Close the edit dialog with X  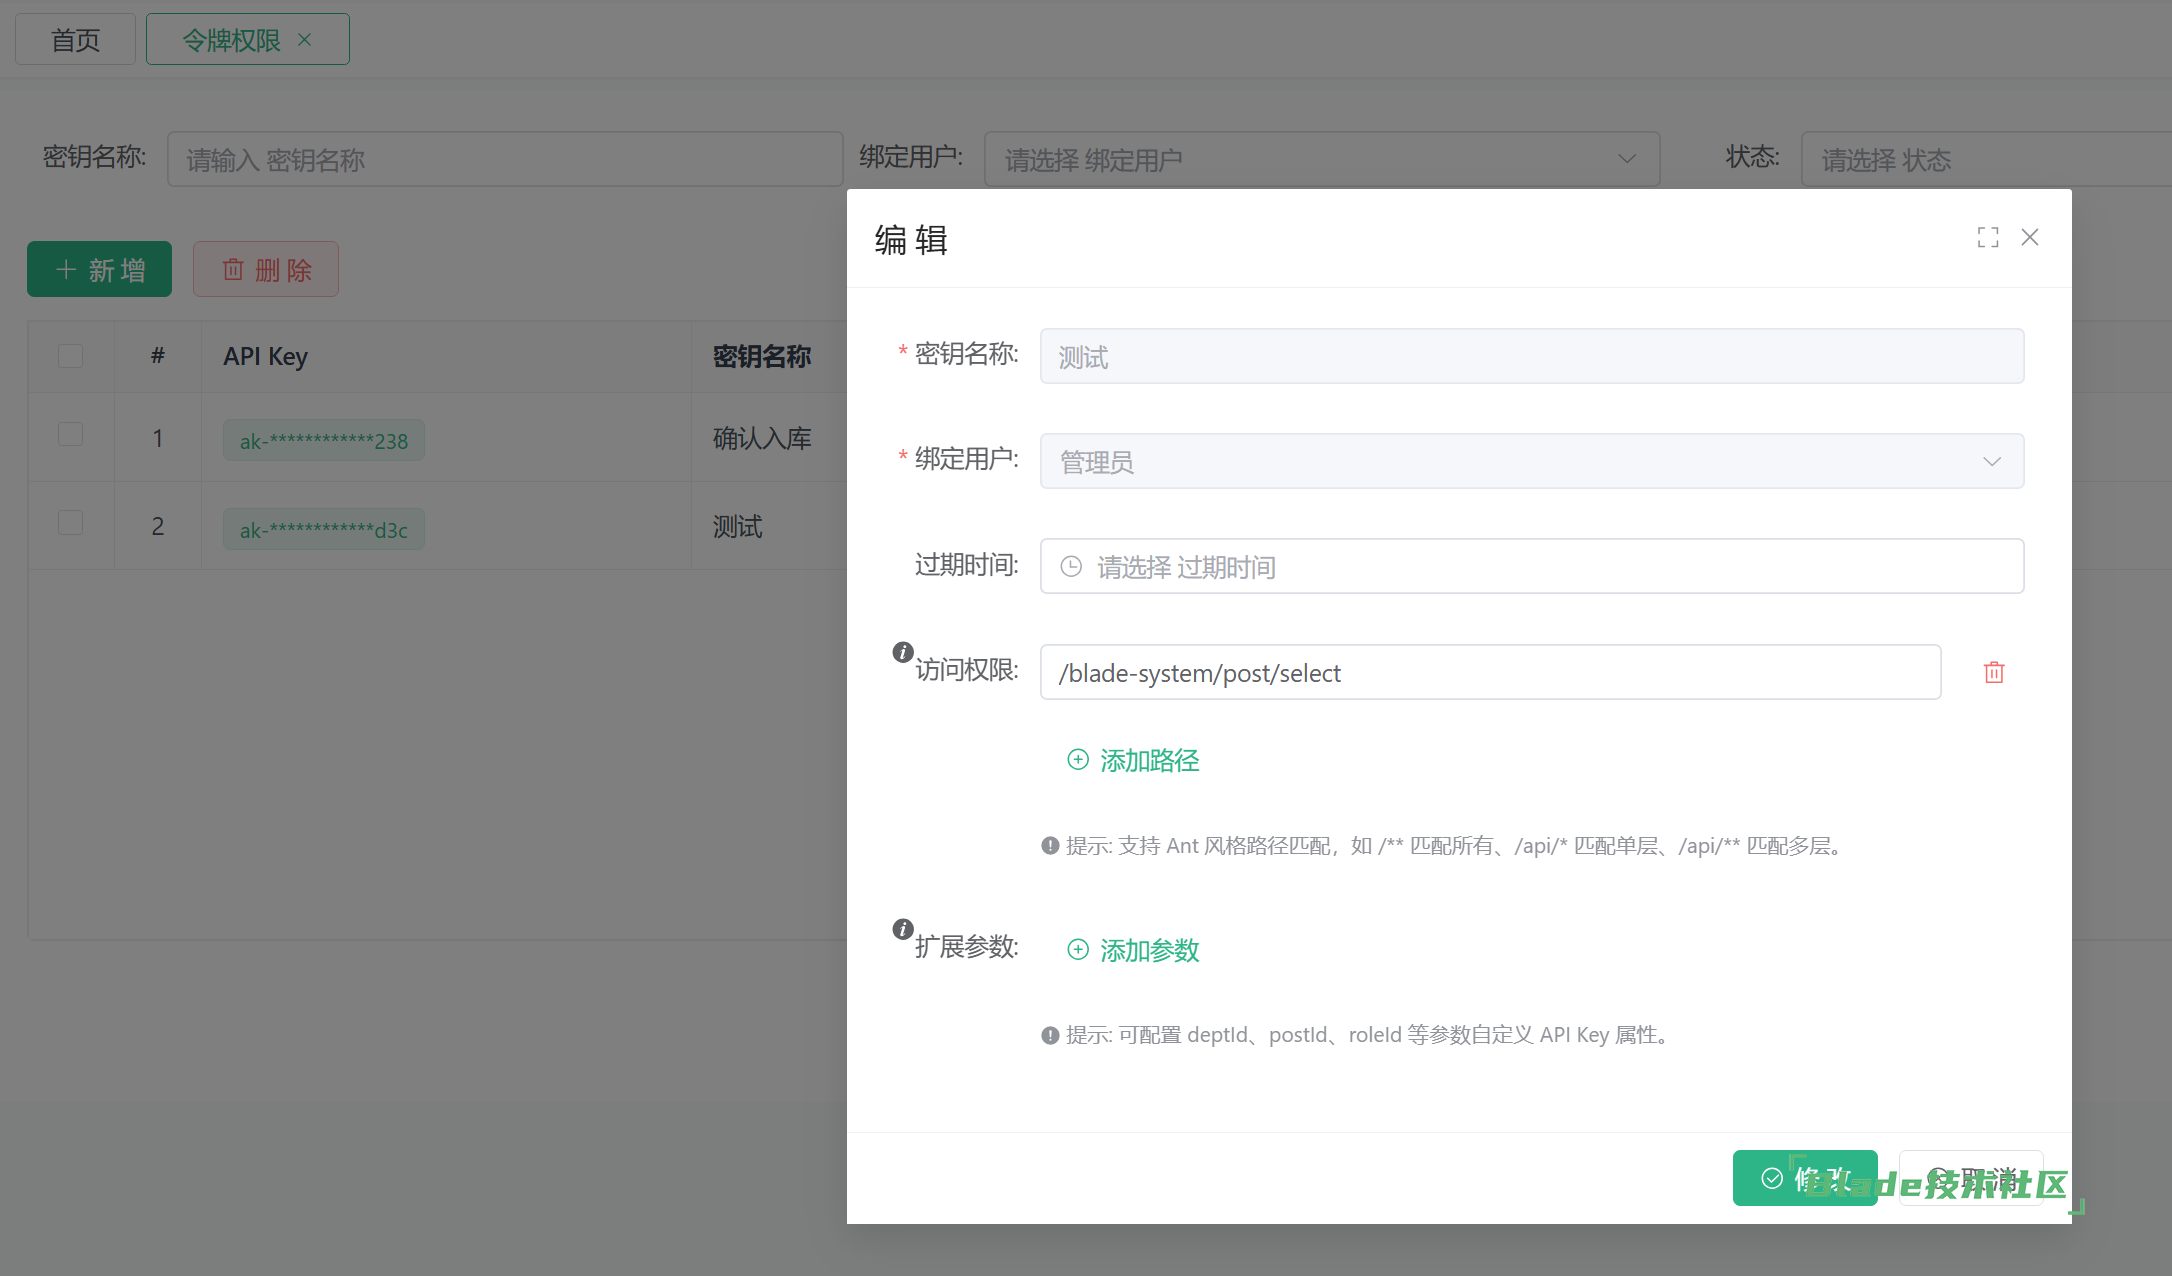[x=2030, y=237]
